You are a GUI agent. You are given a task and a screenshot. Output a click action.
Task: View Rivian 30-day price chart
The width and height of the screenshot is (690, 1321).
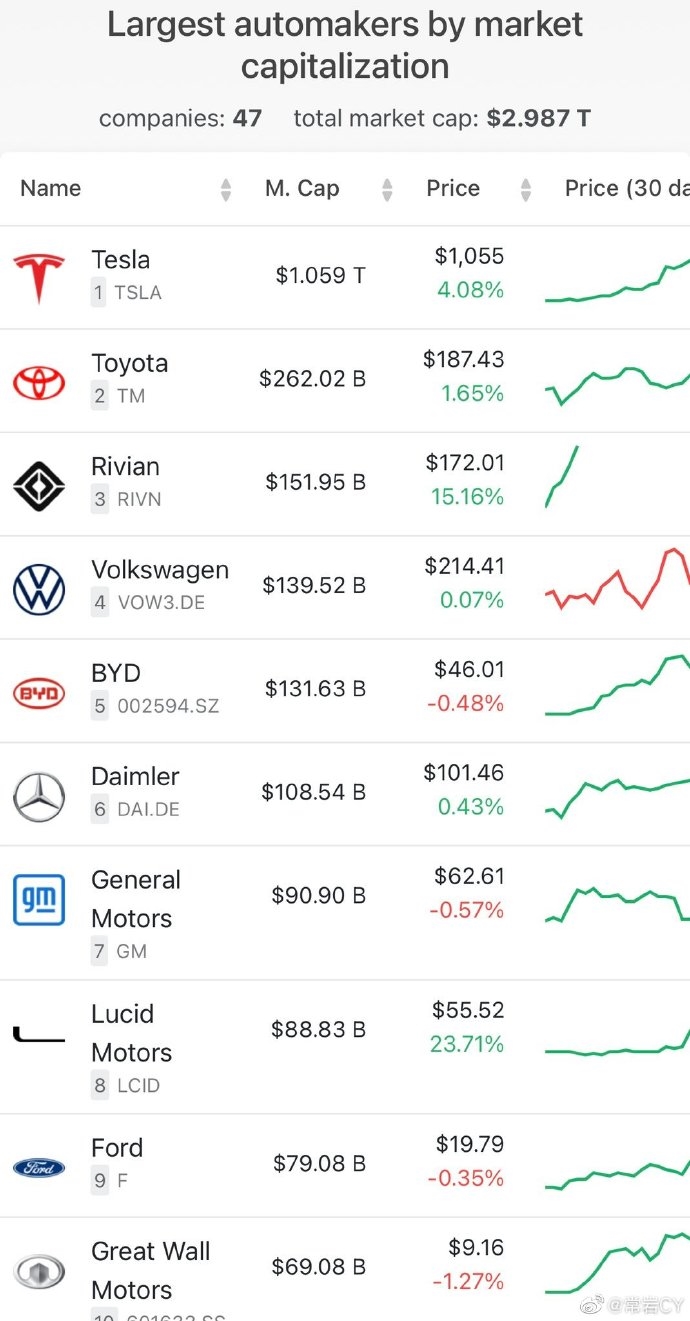pyautogui.click(x=562, y=478)
